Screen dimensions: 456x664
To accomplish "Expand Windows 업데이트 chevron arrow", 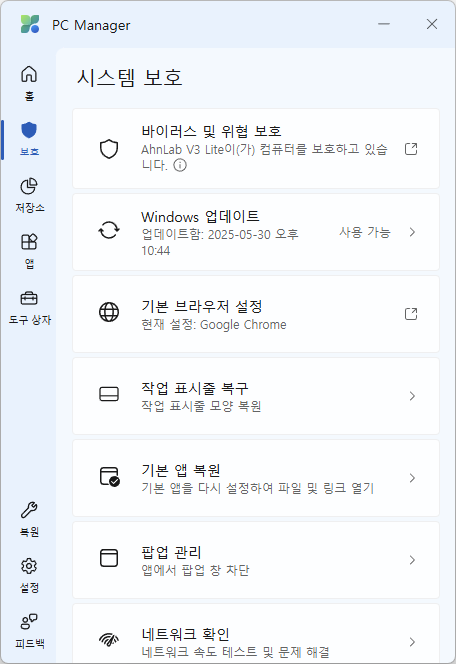I will pyautogui.click(x=412, y=232).
